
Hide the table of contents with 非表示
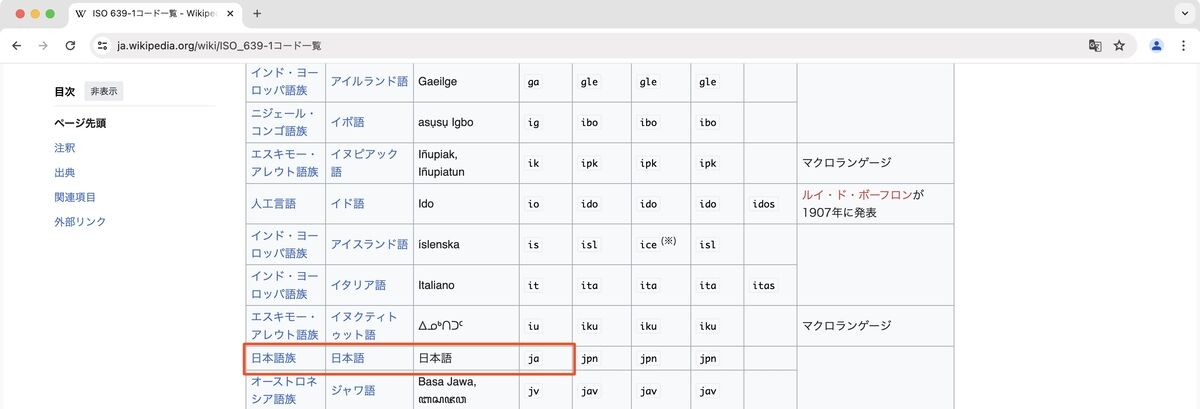click(x=103, y=91)
